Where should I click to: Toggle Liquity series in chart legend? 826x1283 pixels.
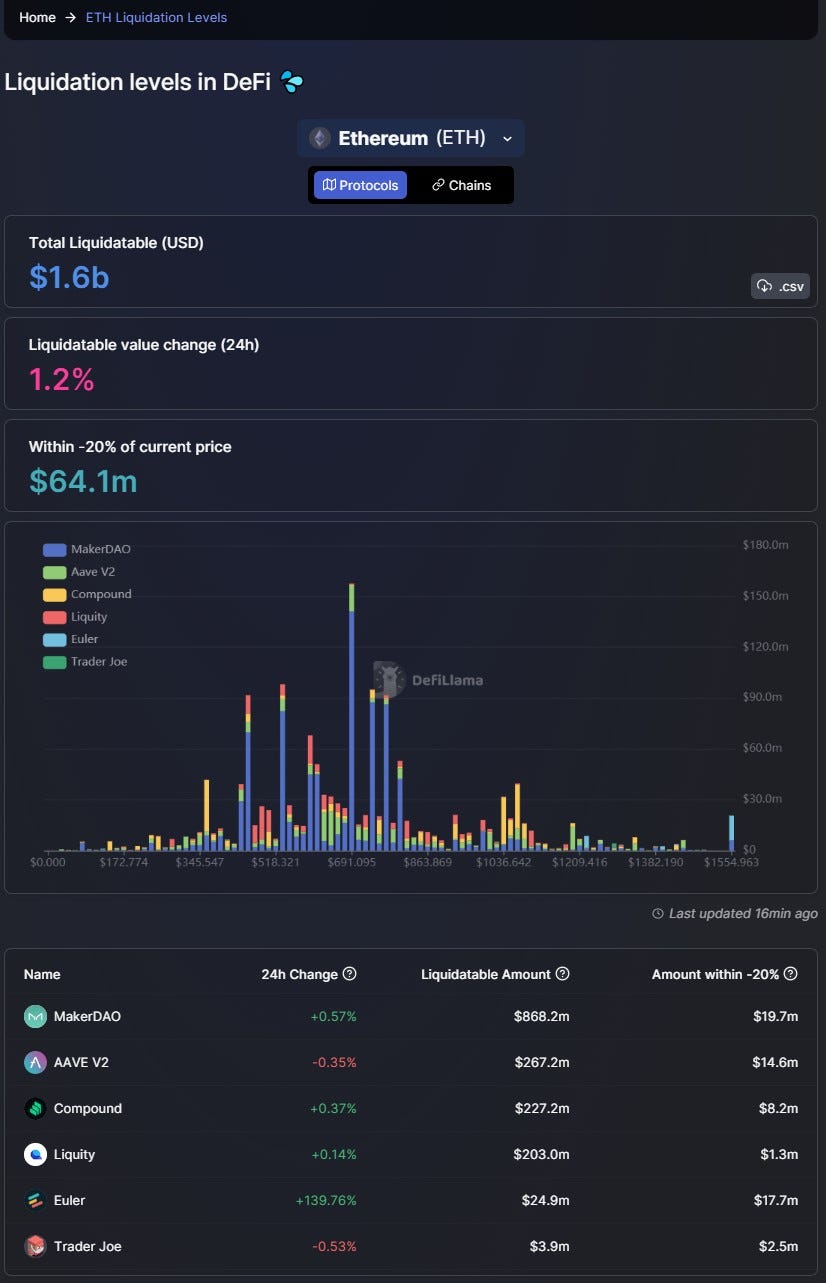coord(75,617)
